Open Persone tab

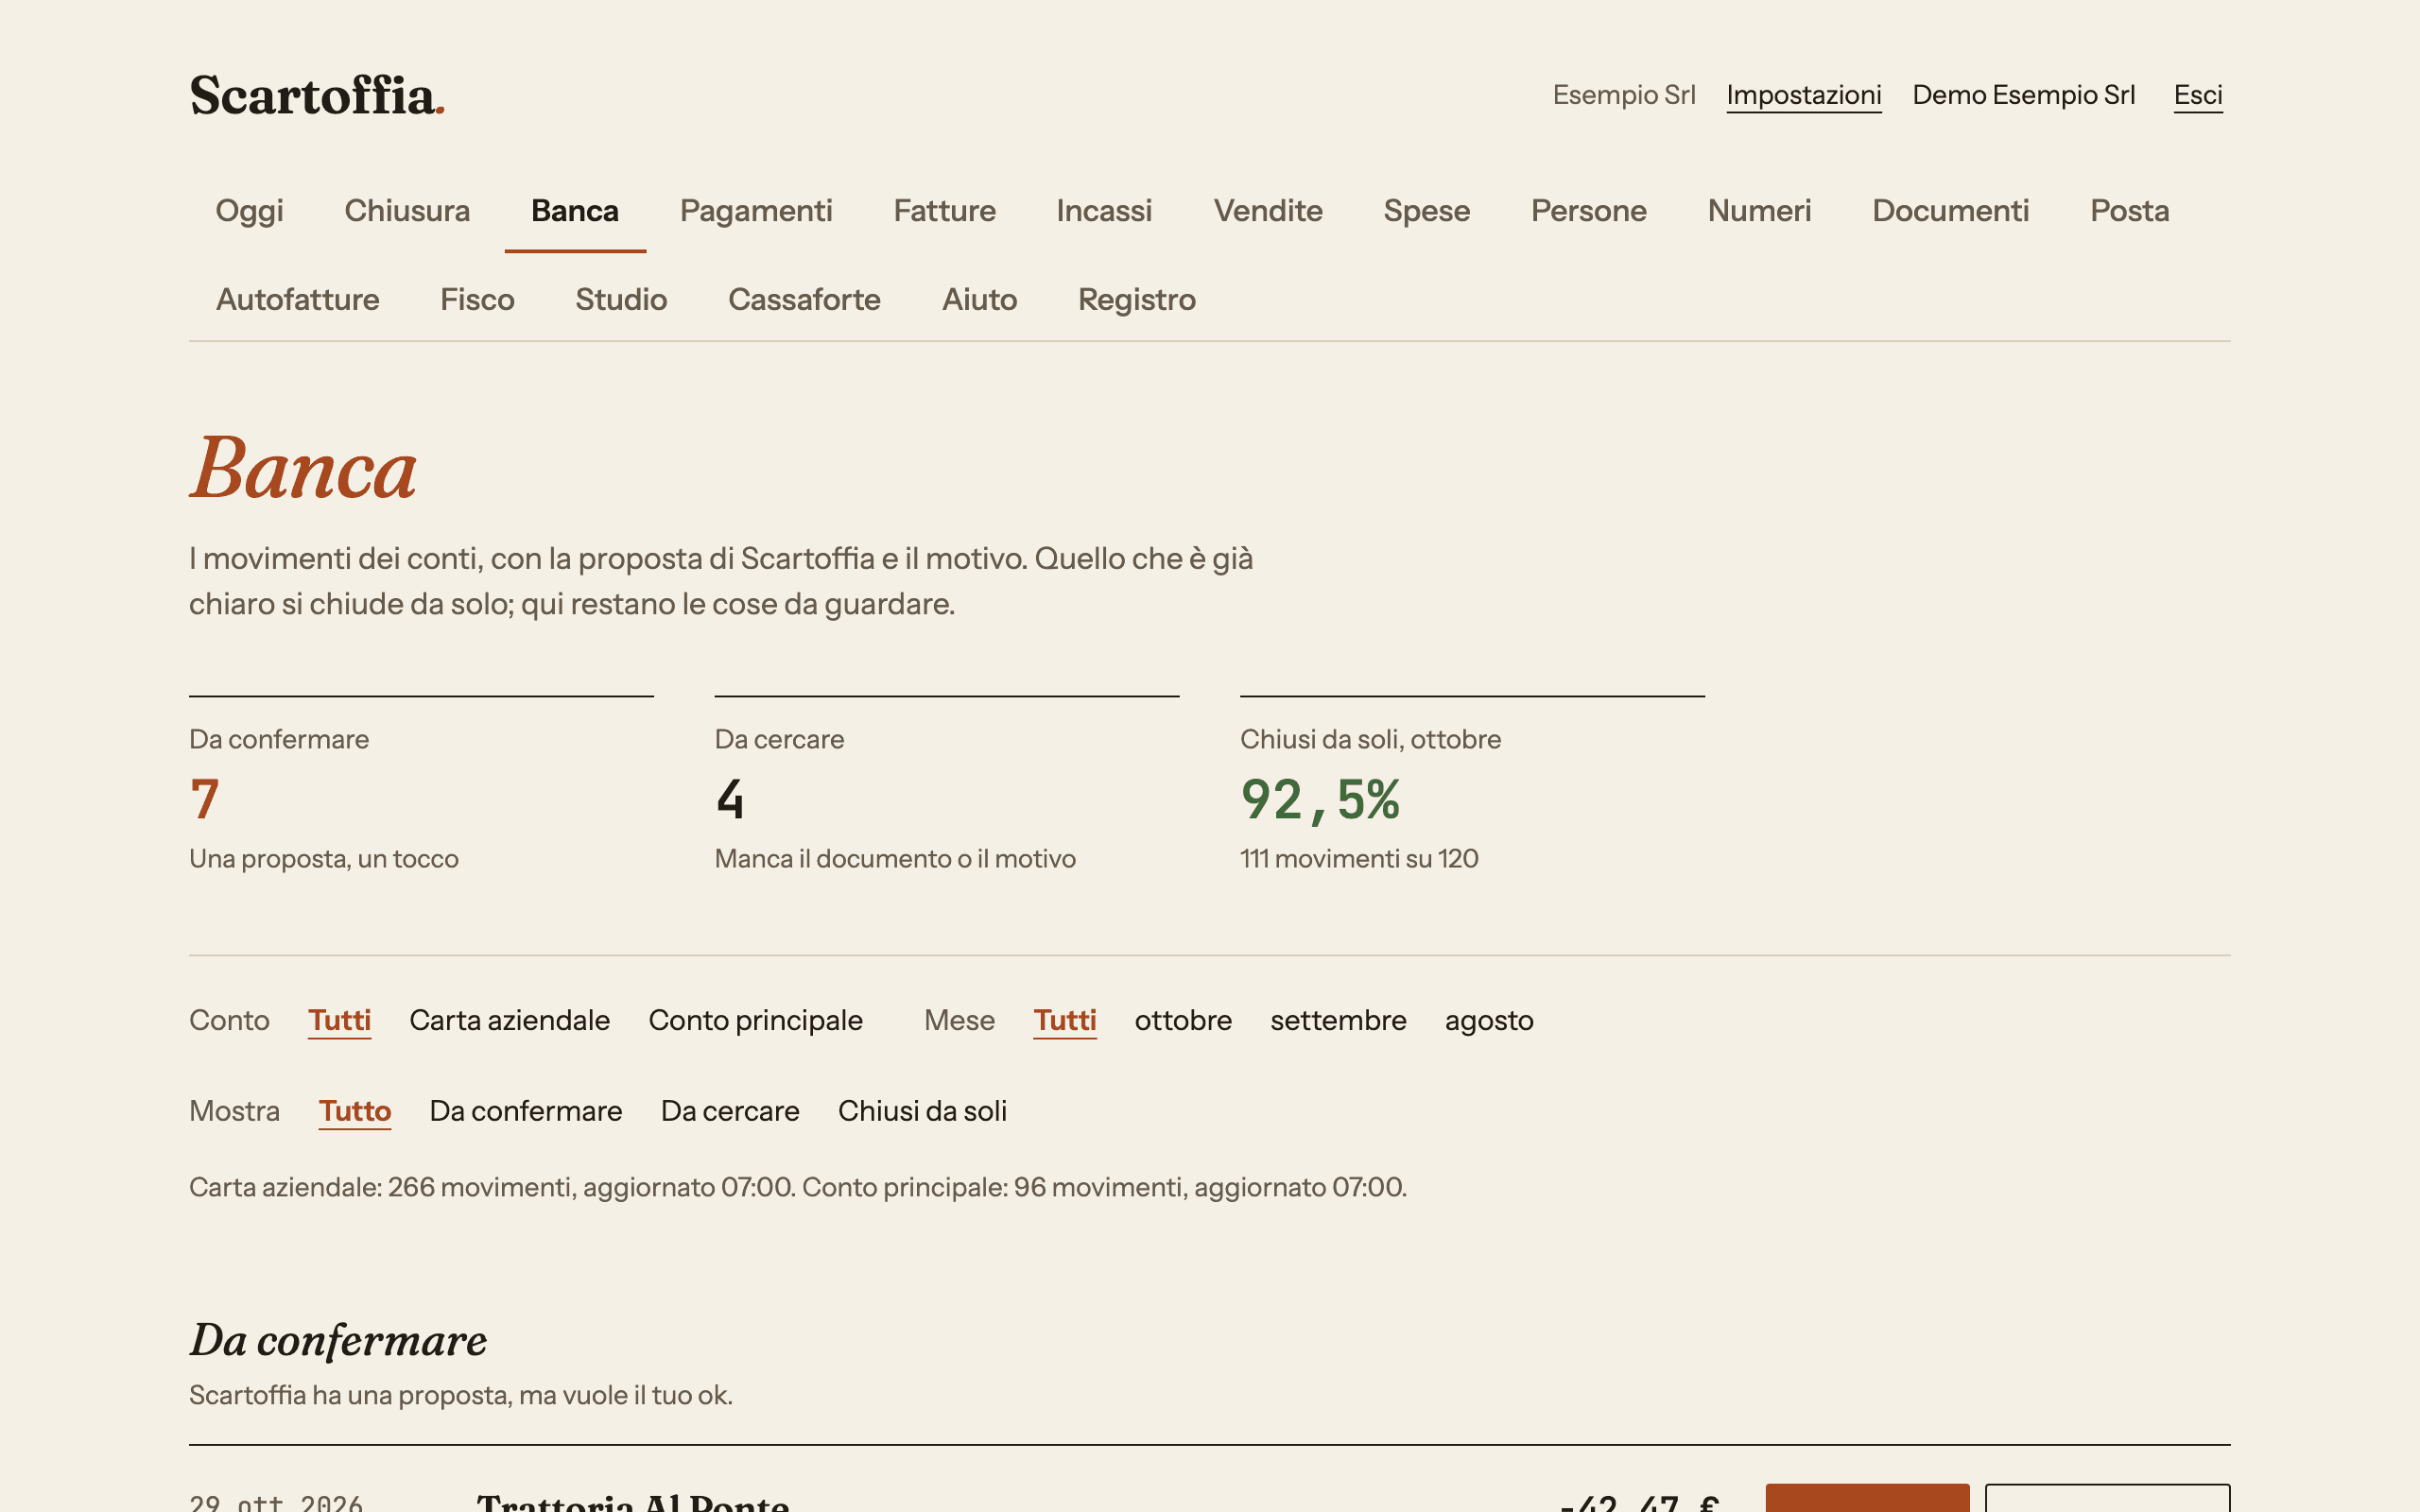[x=1589, y=210]
